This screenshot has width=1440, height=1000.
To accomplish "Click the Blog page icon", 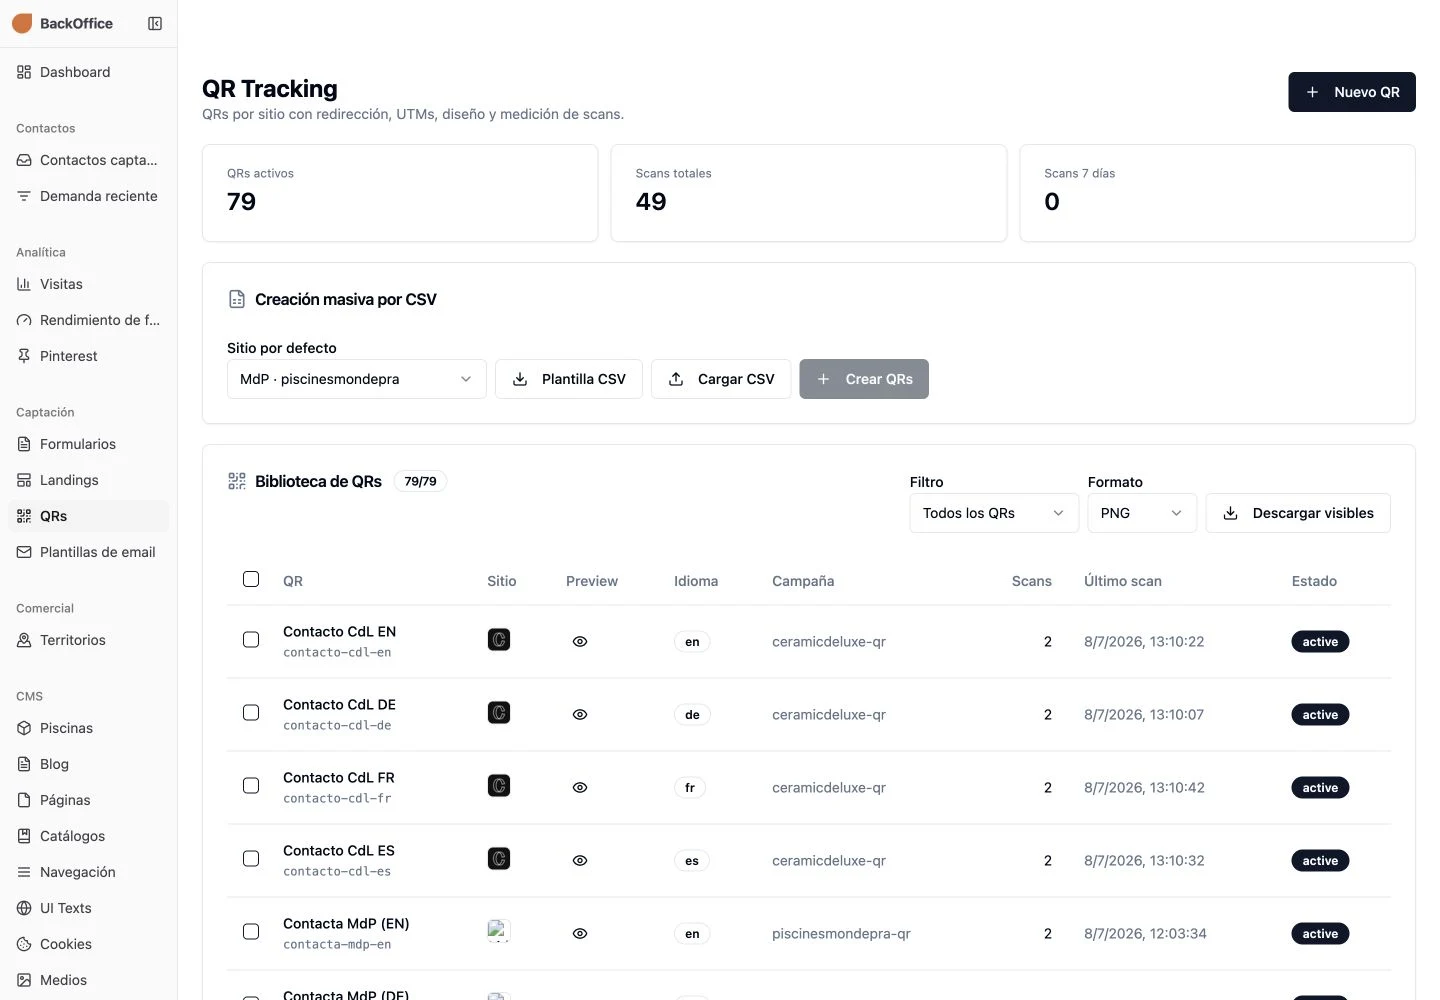I will [24, 764].
